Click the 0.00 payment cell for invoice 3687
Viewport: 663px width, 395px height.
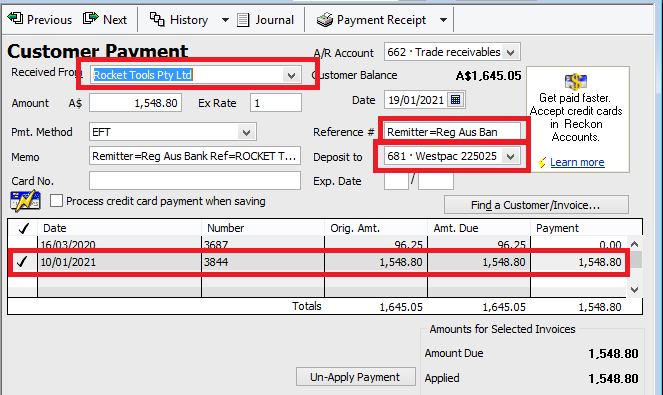click(x=578, y=244)
